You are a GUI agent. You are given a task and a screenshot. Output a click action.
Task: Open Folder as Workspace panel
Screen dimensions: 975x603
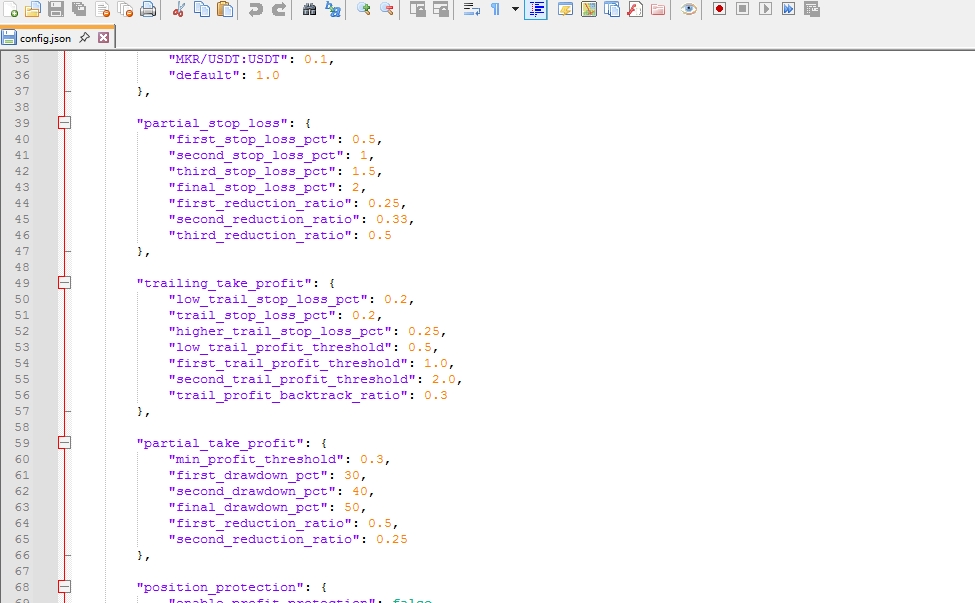tap(658, 9)
